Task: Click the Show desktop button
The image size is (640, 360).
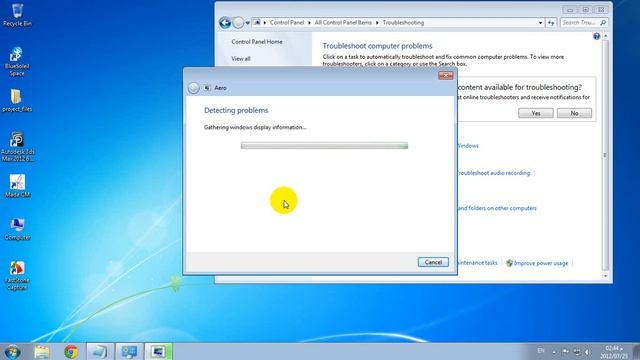Action: point(636,351)
